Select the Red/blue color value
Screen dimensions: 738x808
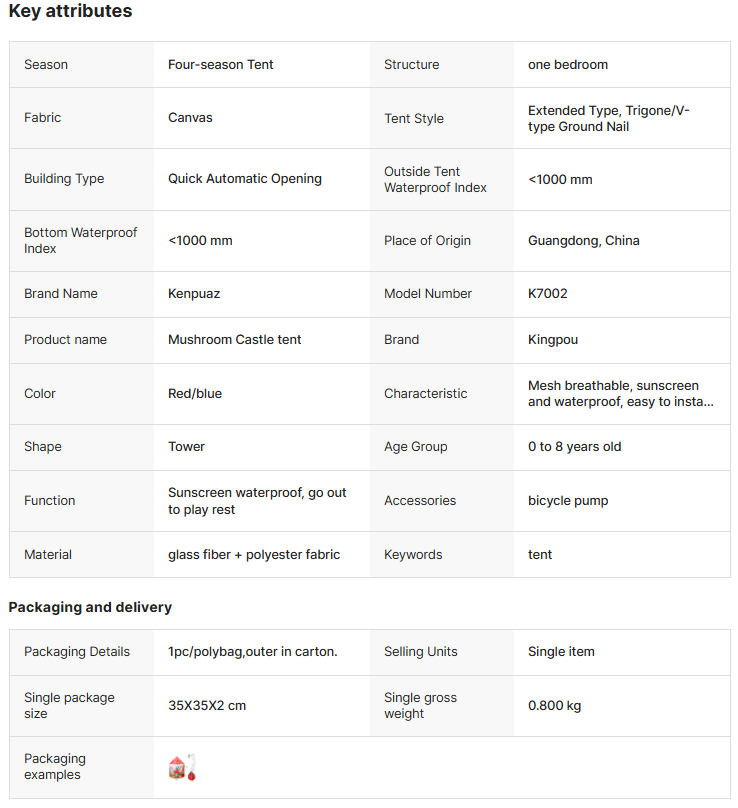[195, 394]
